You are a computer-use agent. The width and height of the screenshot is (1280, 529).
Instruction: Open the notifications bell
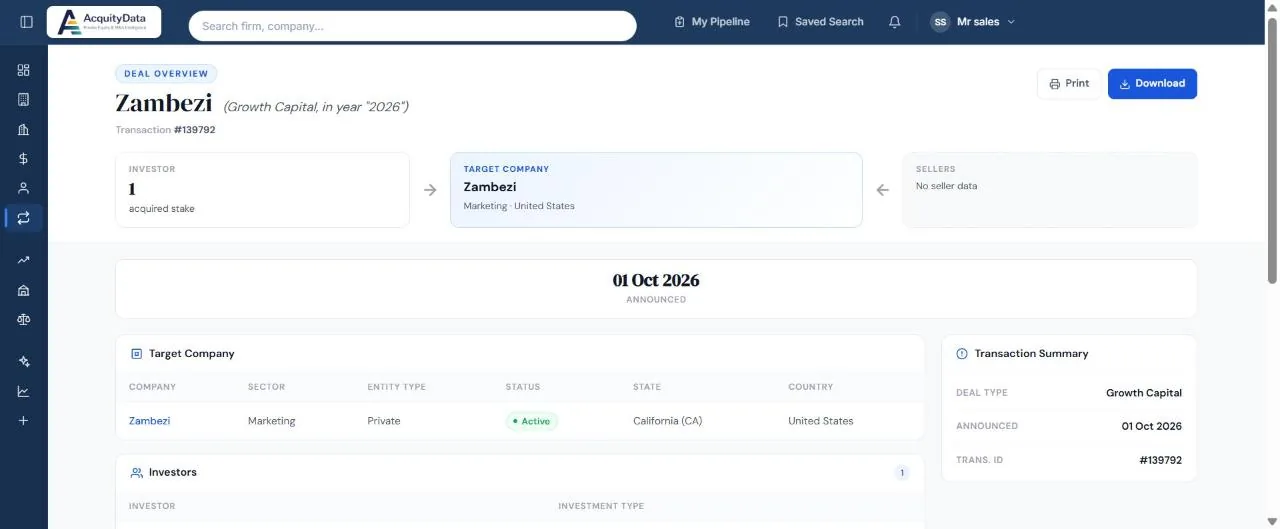895,22
